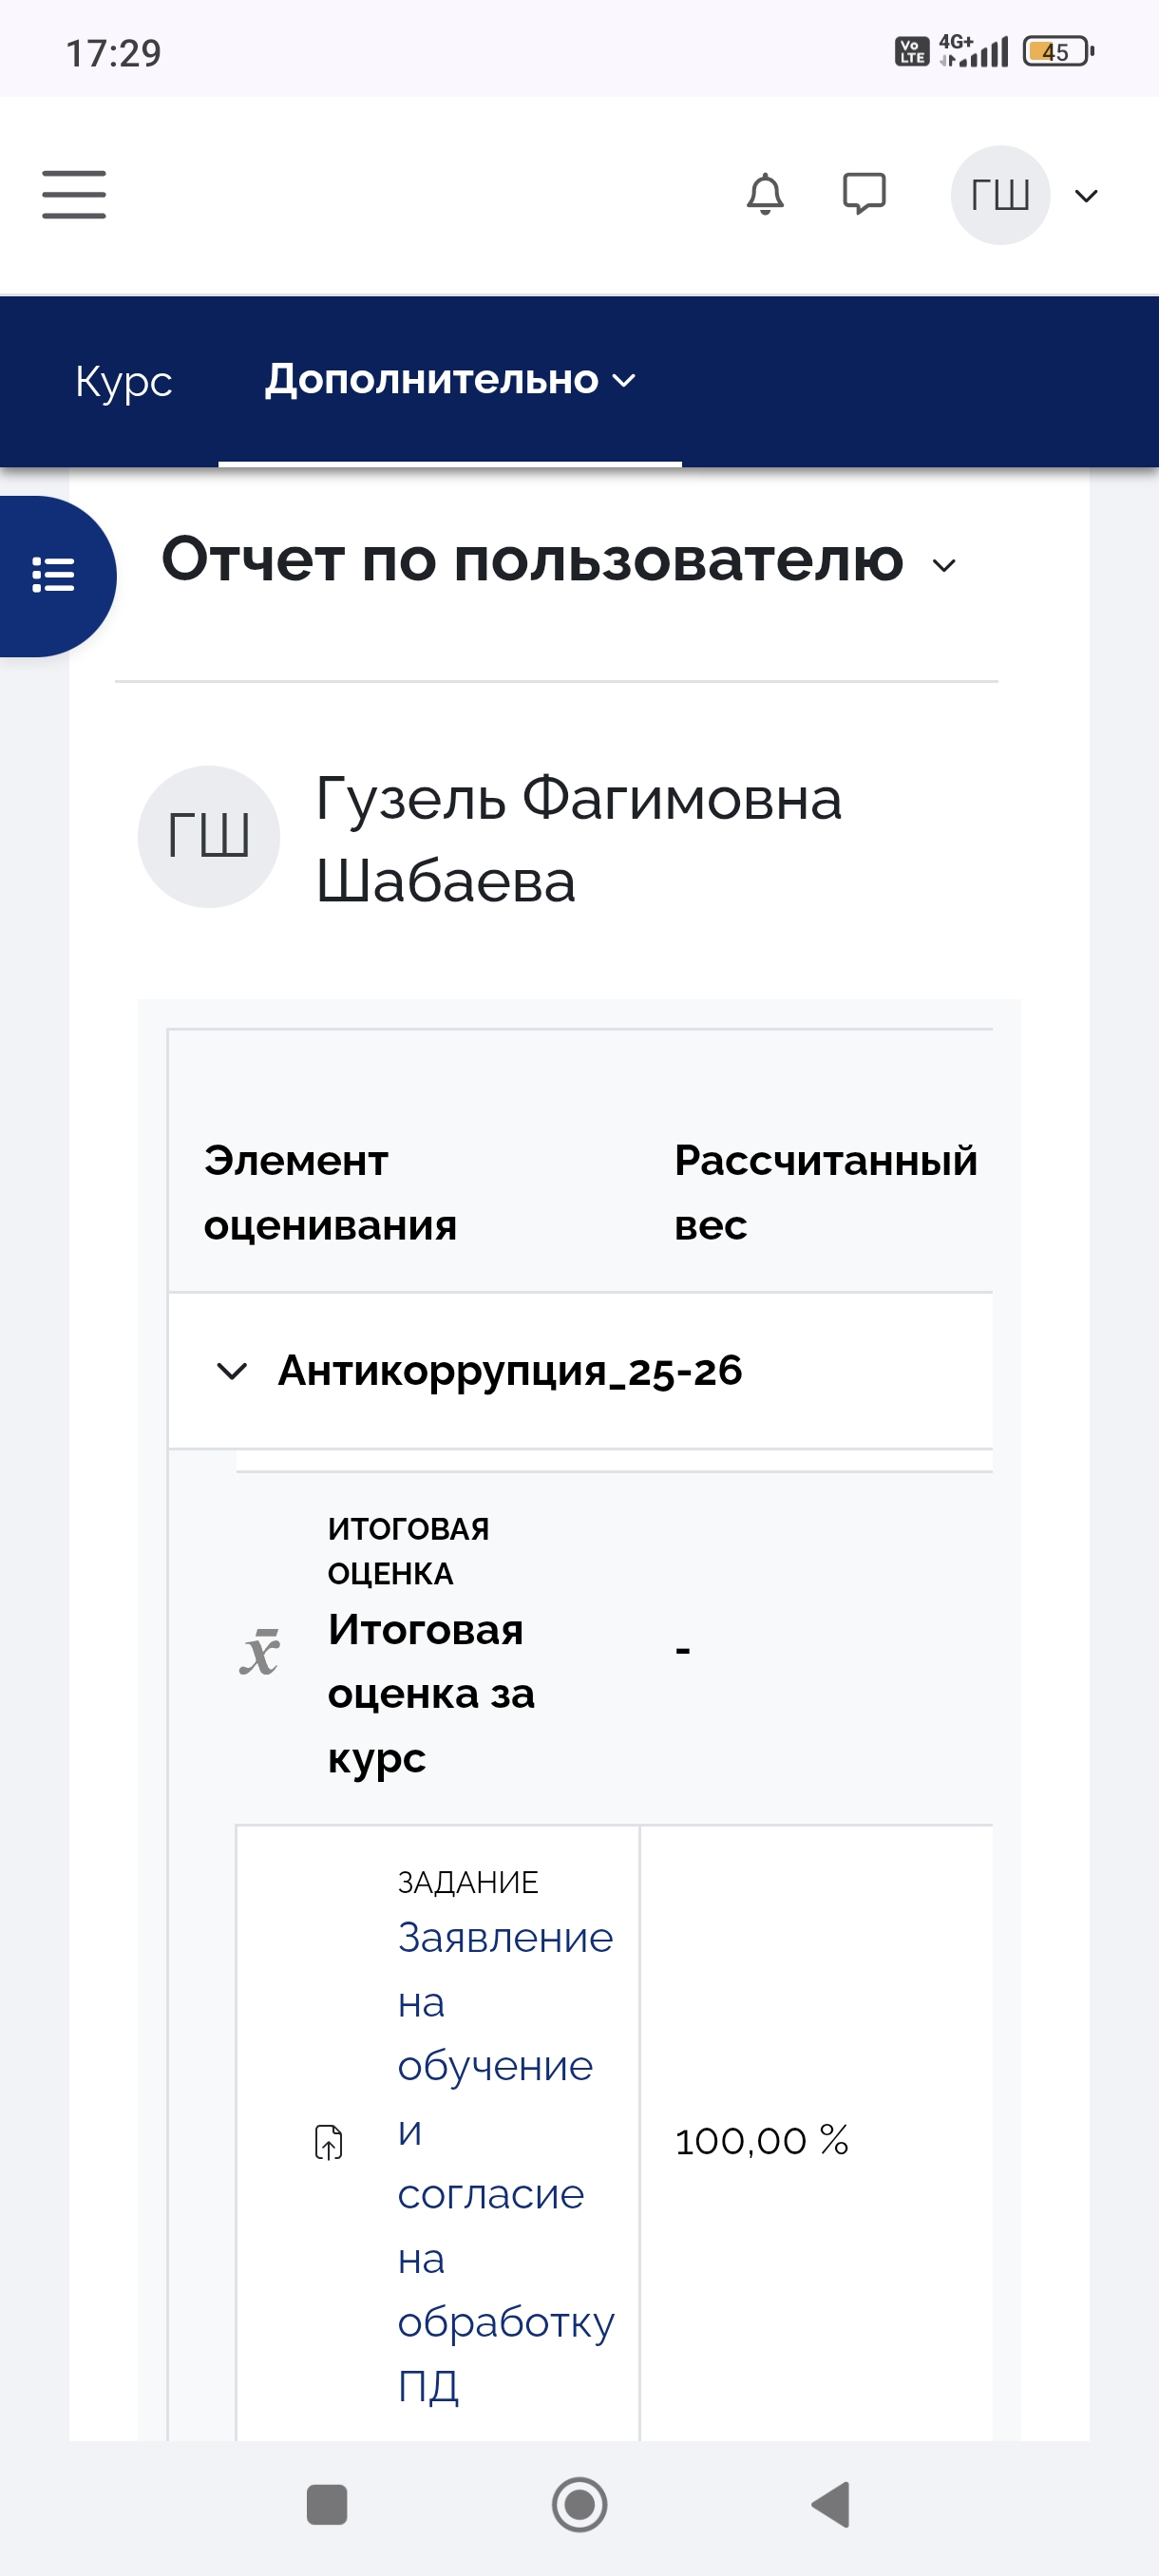This screenshot has height=2576, width=1159.
Task: Tap the course total average icon
Action: pos(260,1652)
